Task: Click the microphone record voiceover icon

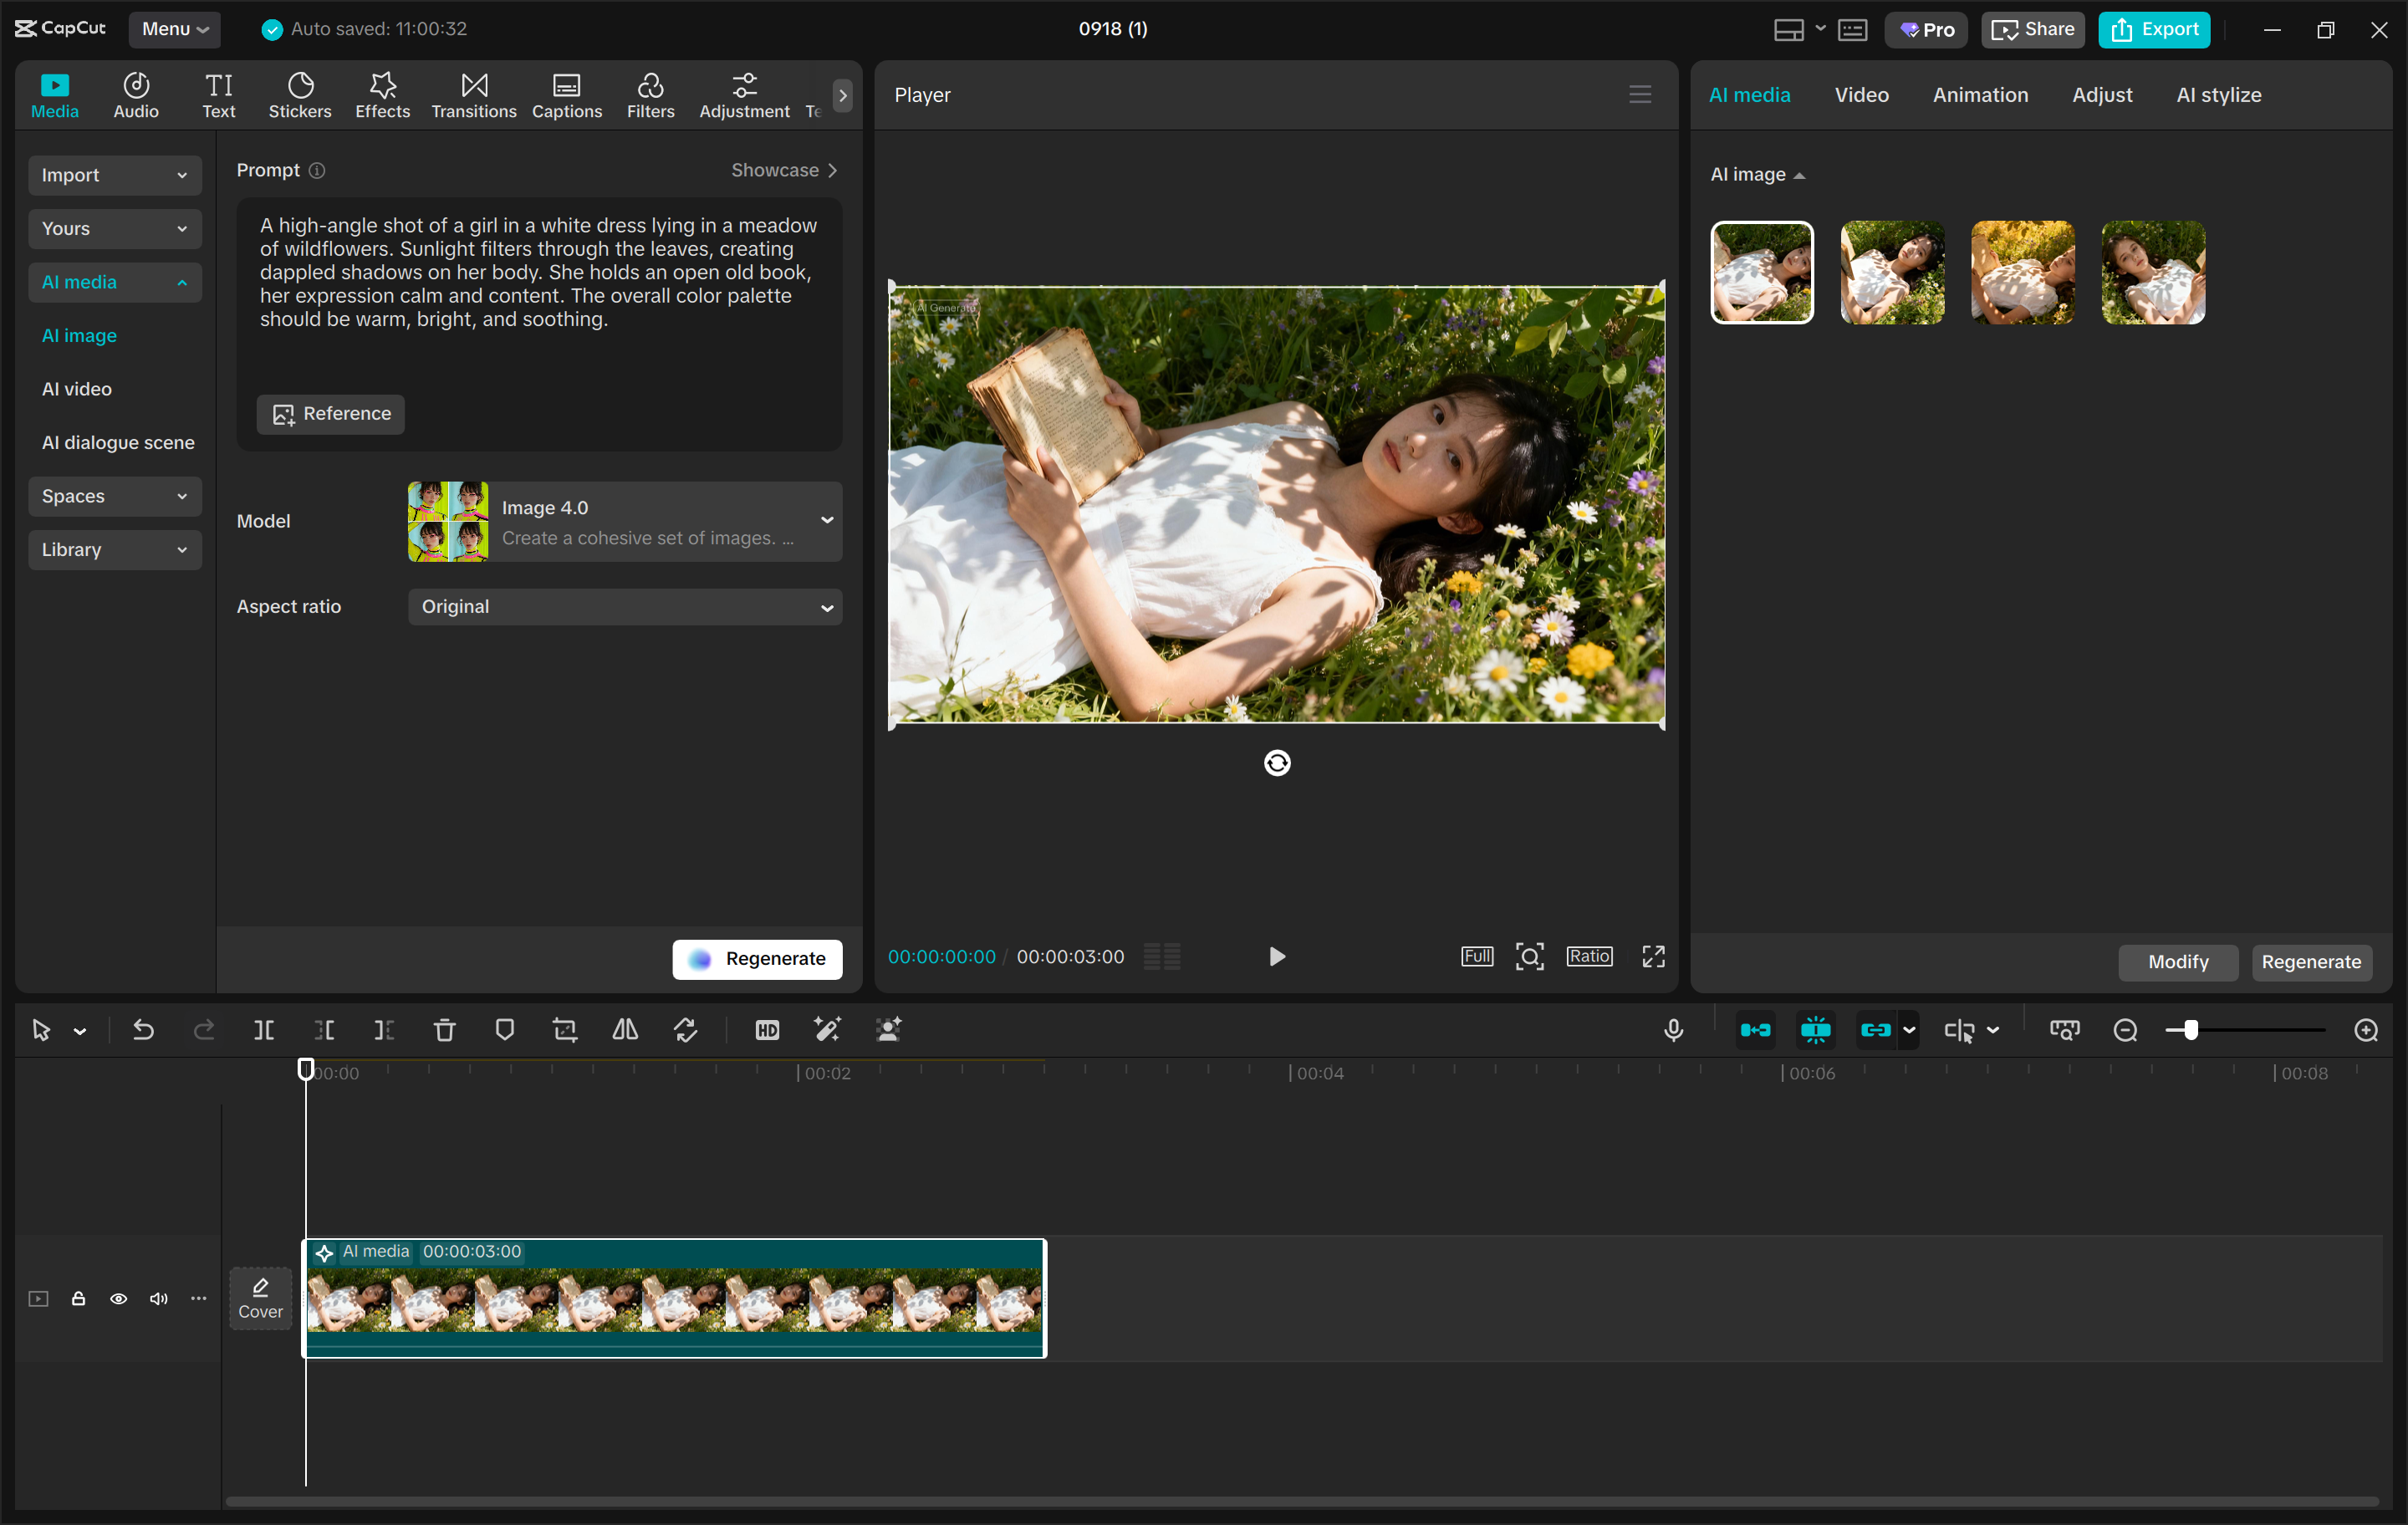Action: (x=1673, y=1030)
